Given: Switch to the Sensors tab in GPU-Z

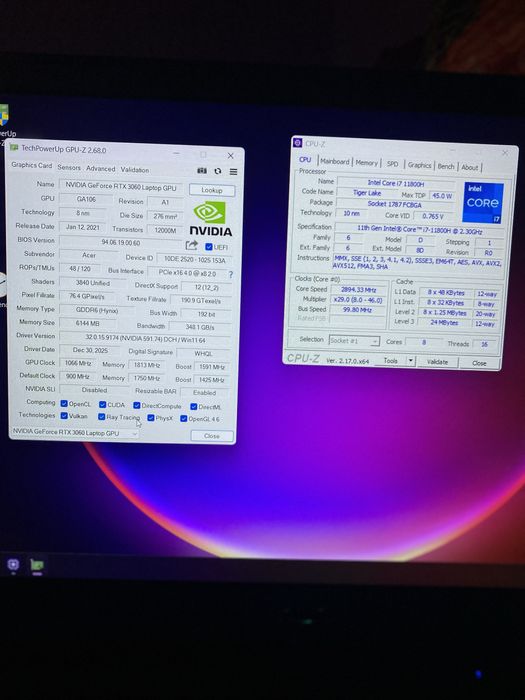Looking at the screenshot, I should [69, 167].
